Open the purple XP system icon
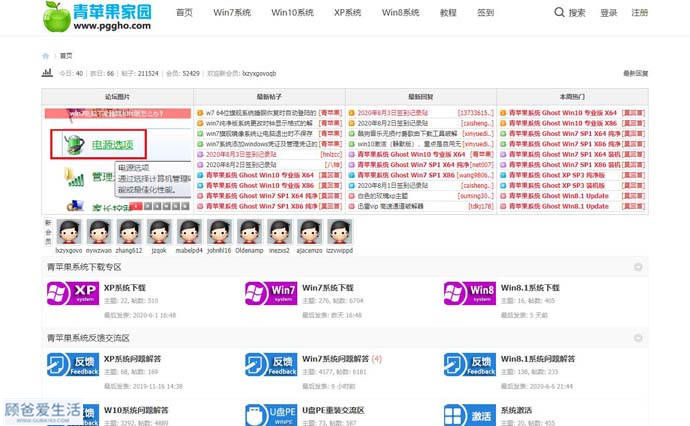Viewport: 690px width, 426px height. click(73, 293)
